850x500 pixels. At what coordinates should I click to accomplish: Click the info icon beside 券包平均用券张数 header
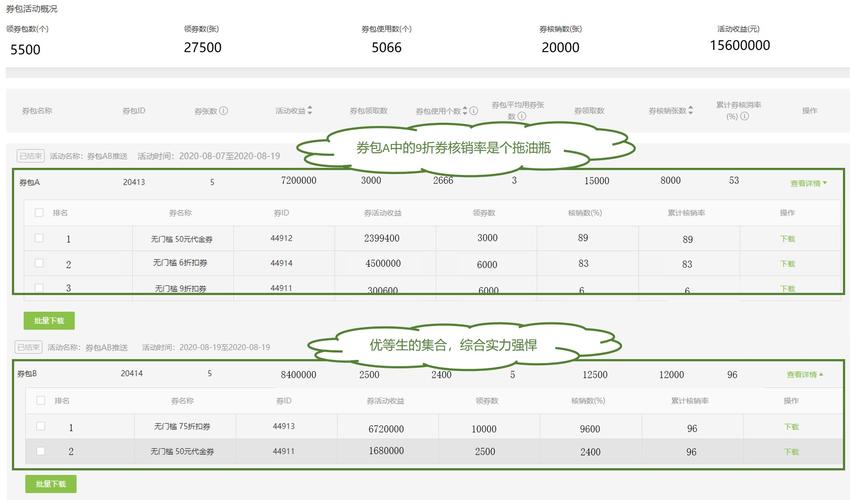[x=521, y=116]
